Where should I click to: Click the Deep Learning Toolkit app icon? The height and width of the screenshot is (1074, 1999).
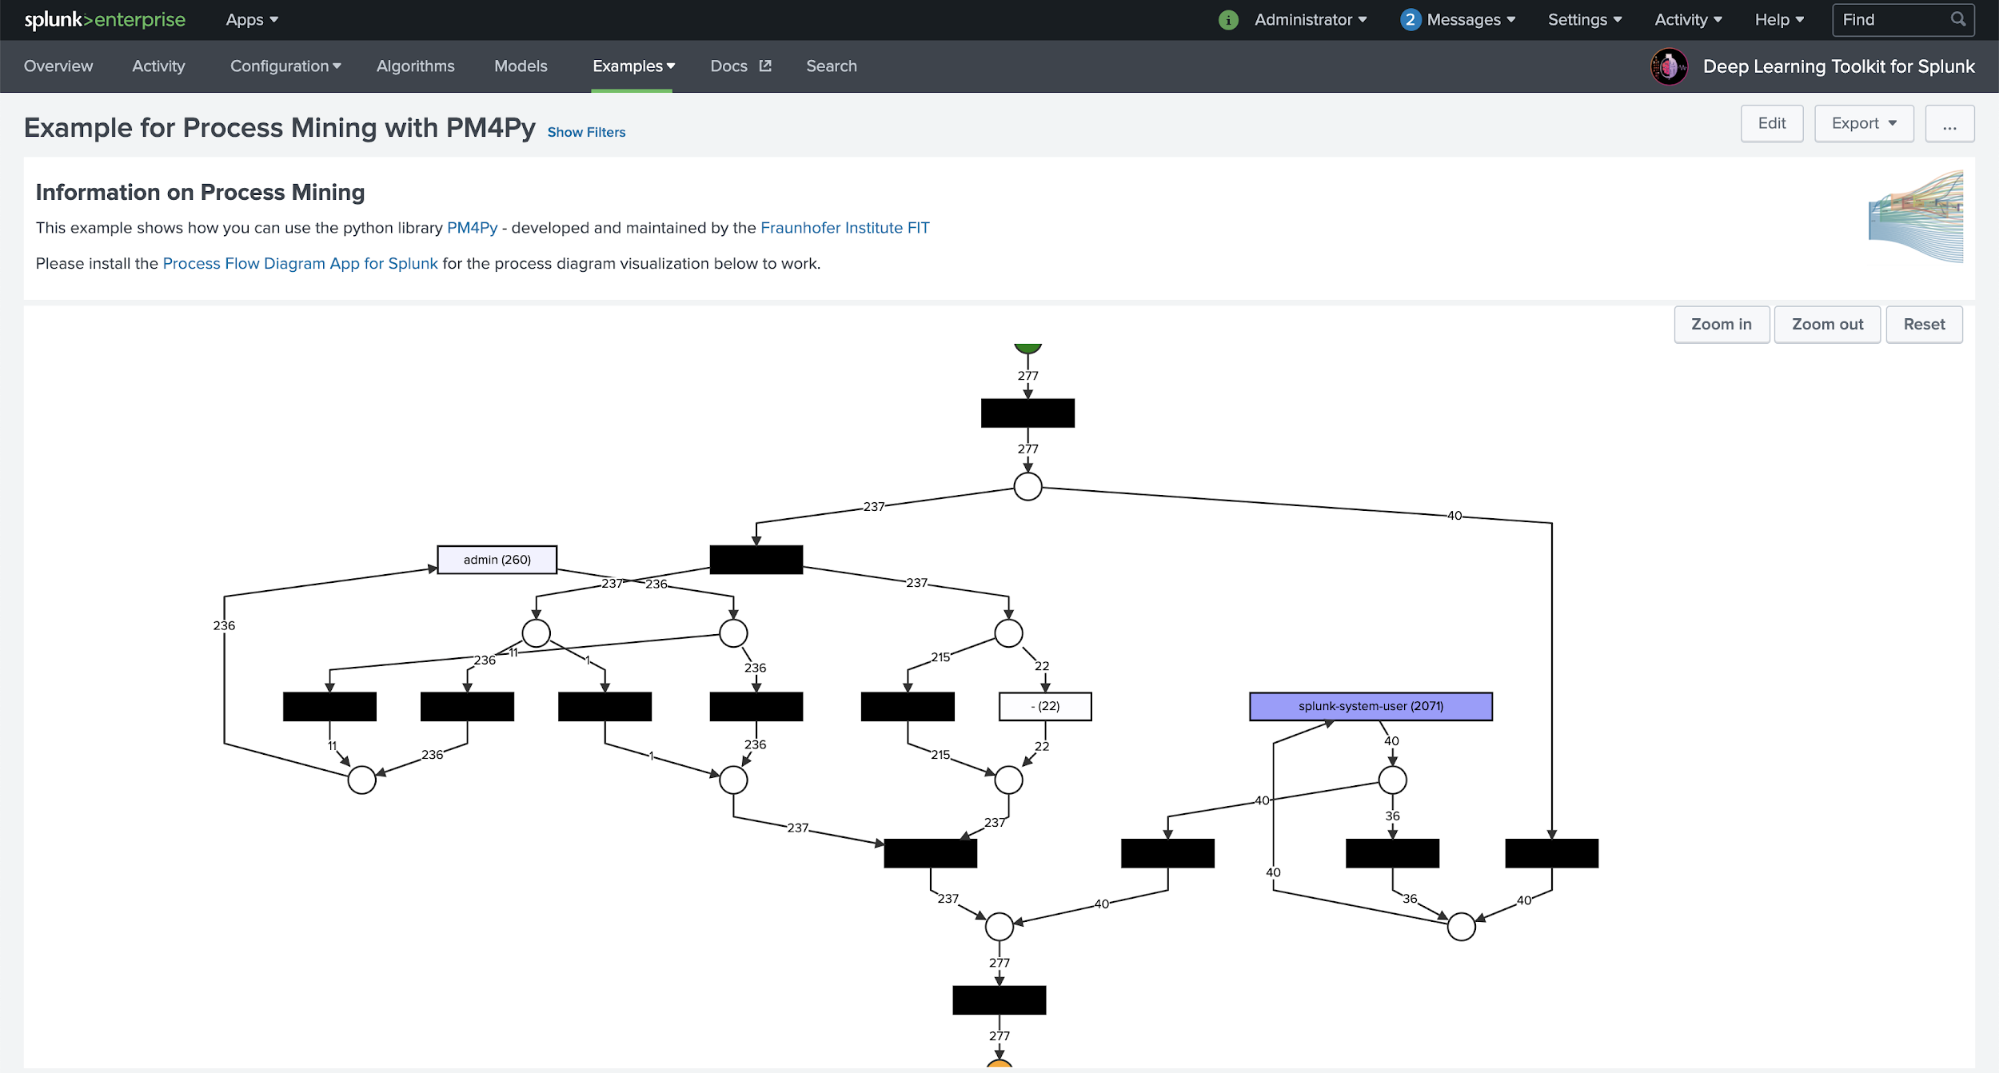(x=1669, y=67)
